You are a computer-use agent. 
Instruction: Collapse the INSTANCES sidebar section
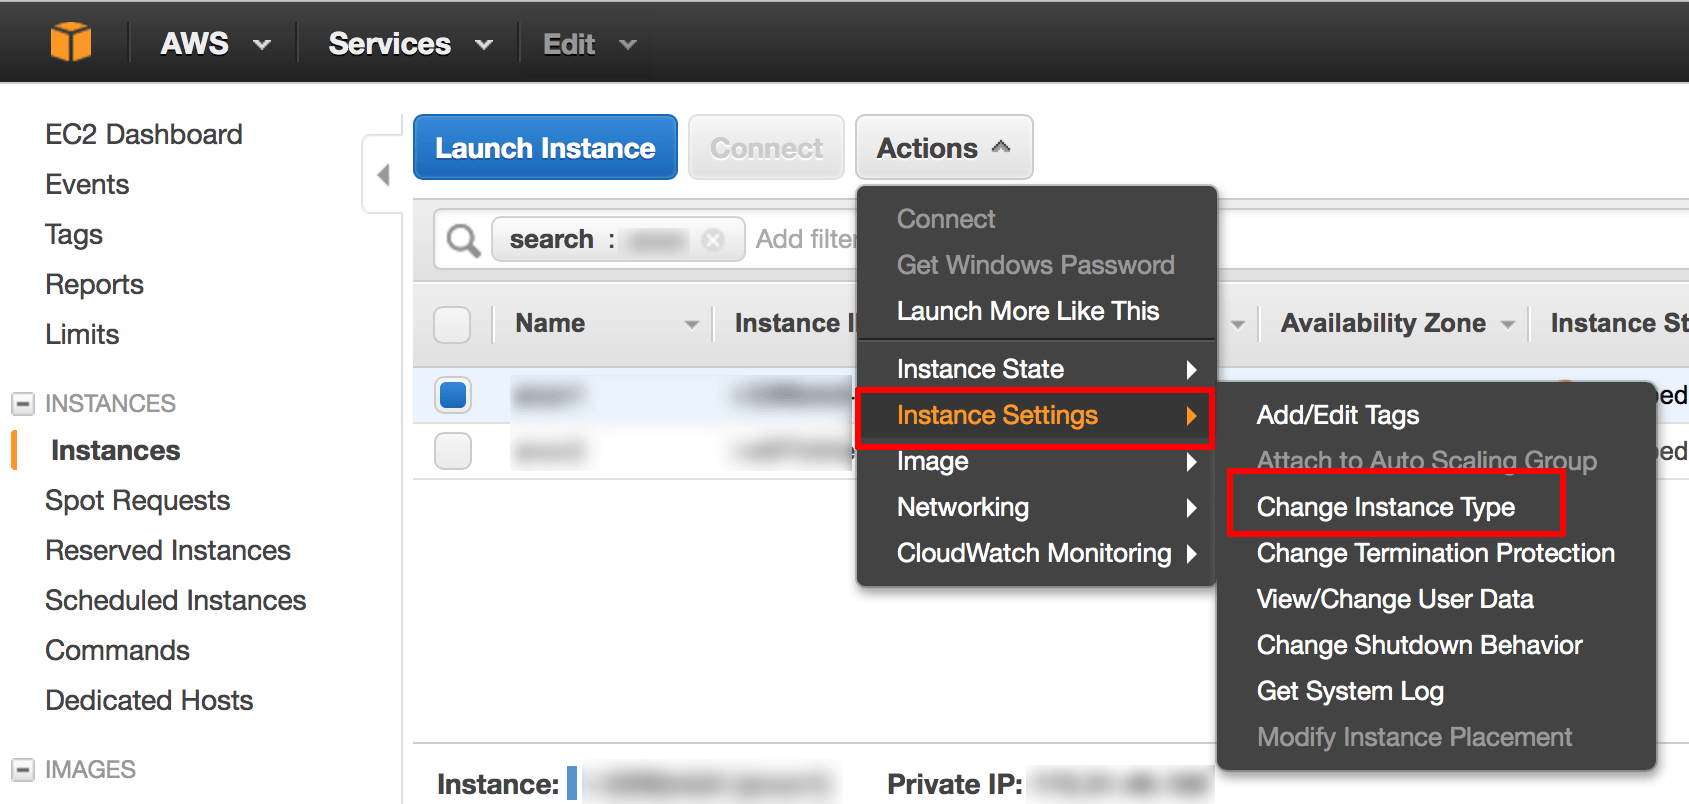(x=22, y=404)
